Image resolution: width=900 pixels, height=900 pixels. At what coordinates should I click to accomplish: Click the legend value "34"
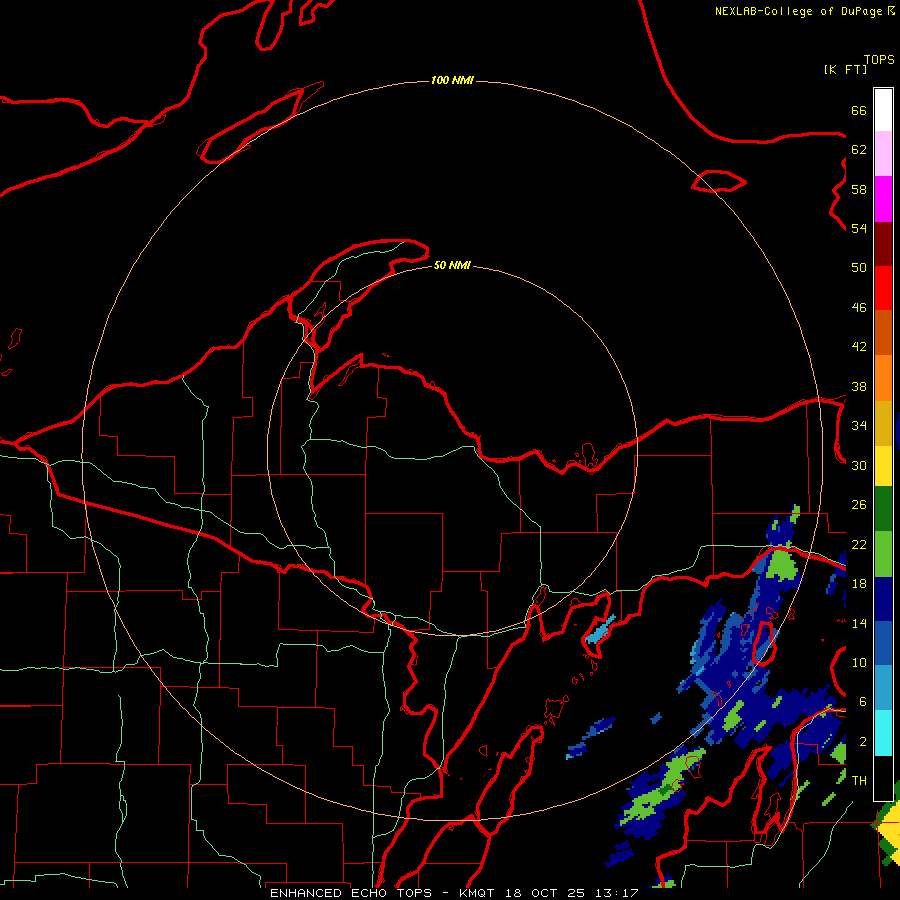[x=859, y=426]
